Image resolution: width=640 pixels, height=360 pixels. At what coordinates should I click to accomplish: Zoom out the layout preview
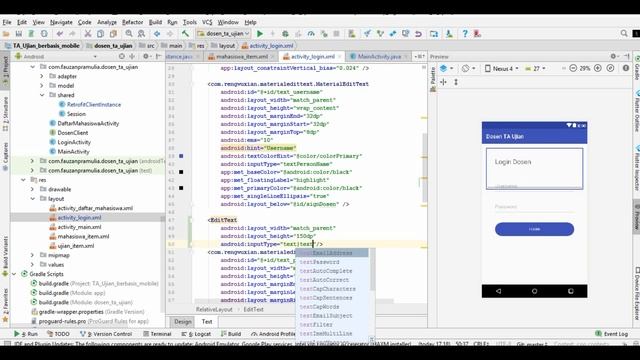(573, 69)
